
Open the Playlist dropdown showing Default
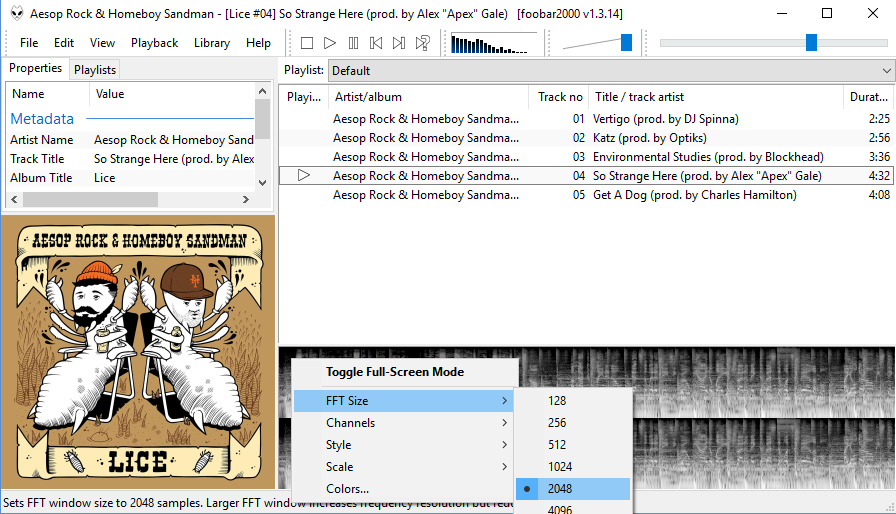pyautogui.click(x=611, y=71)
